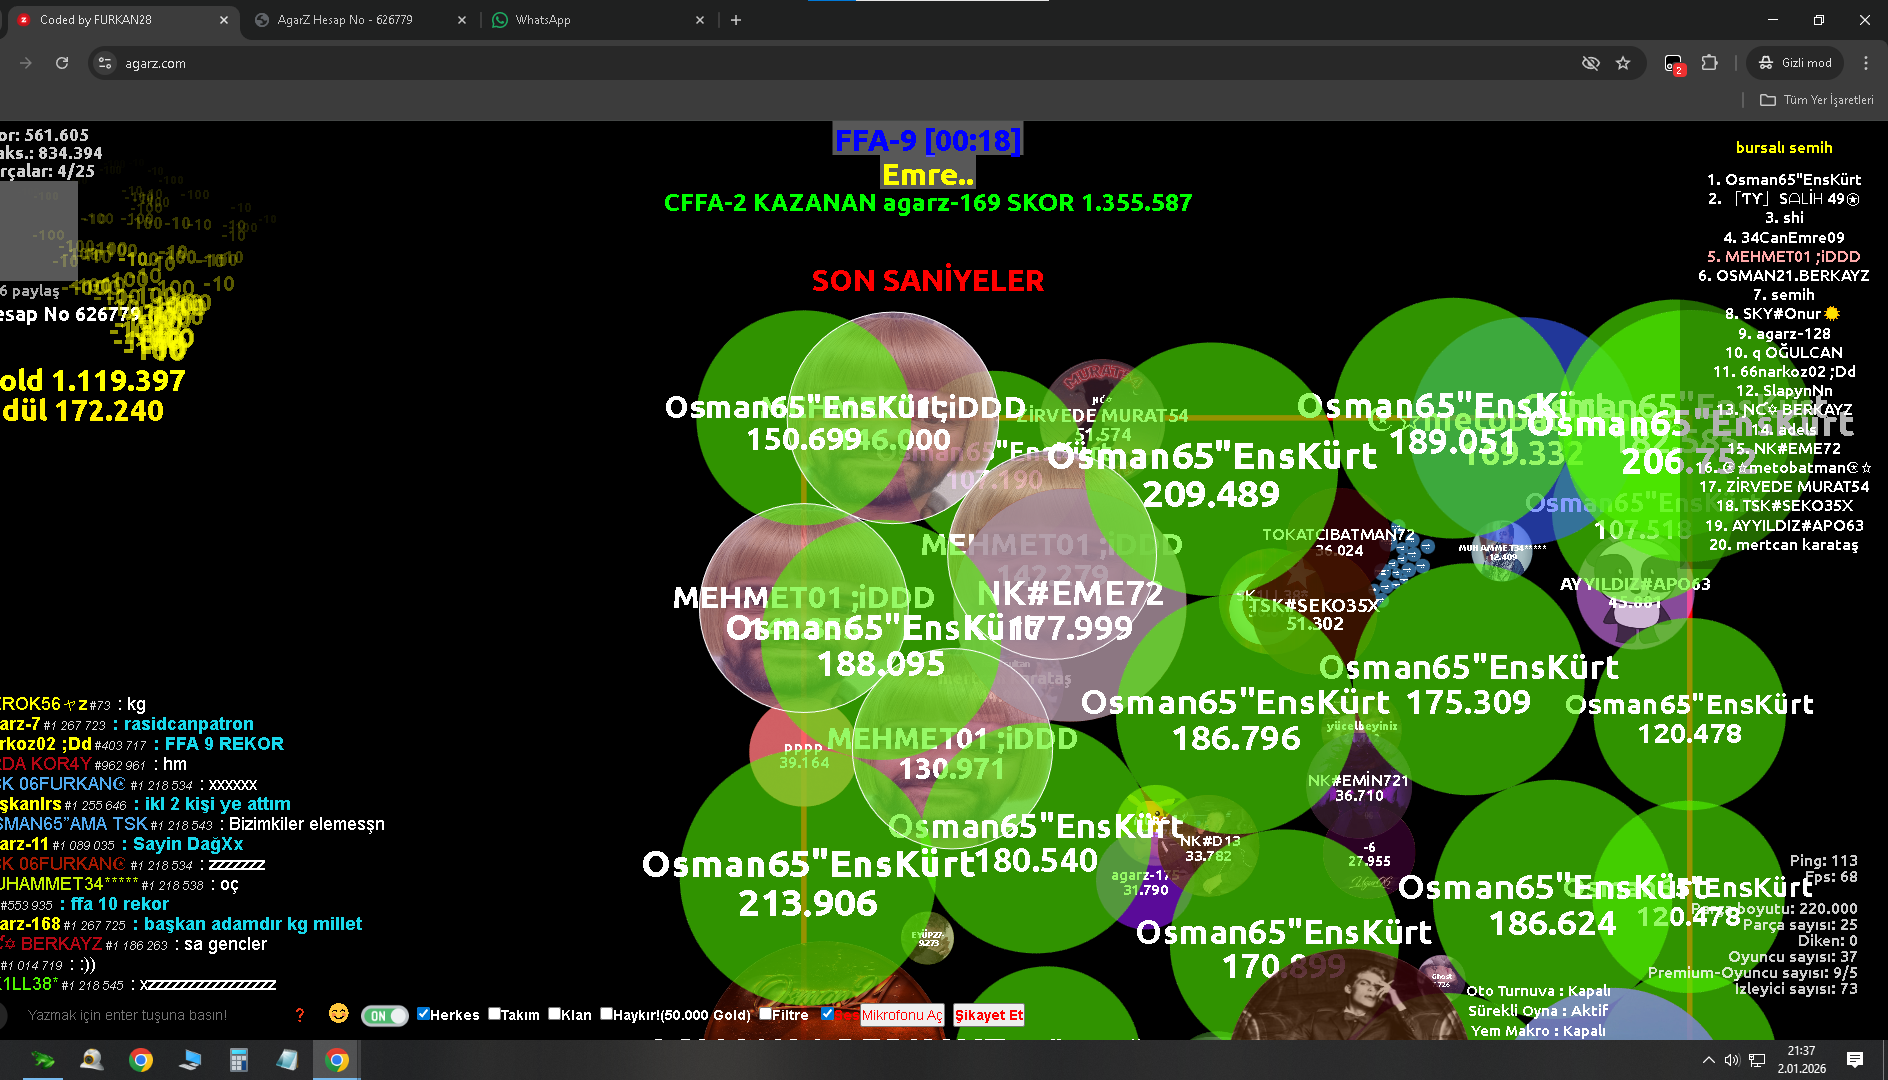Click leaderboard entry 5. MEHMET01 ;iDDD

point(1784,257)
